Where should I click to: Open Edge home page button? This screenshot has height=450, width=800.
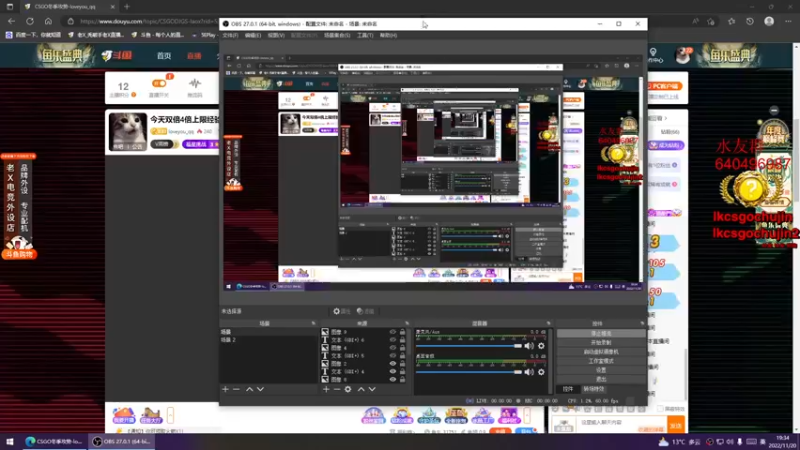click(48, 21)
